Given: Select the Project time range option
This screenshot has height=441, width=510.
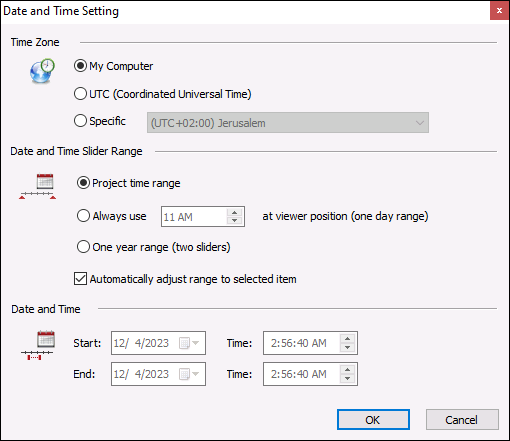Looking at the screenshot, I should click(x=128, y=183).
